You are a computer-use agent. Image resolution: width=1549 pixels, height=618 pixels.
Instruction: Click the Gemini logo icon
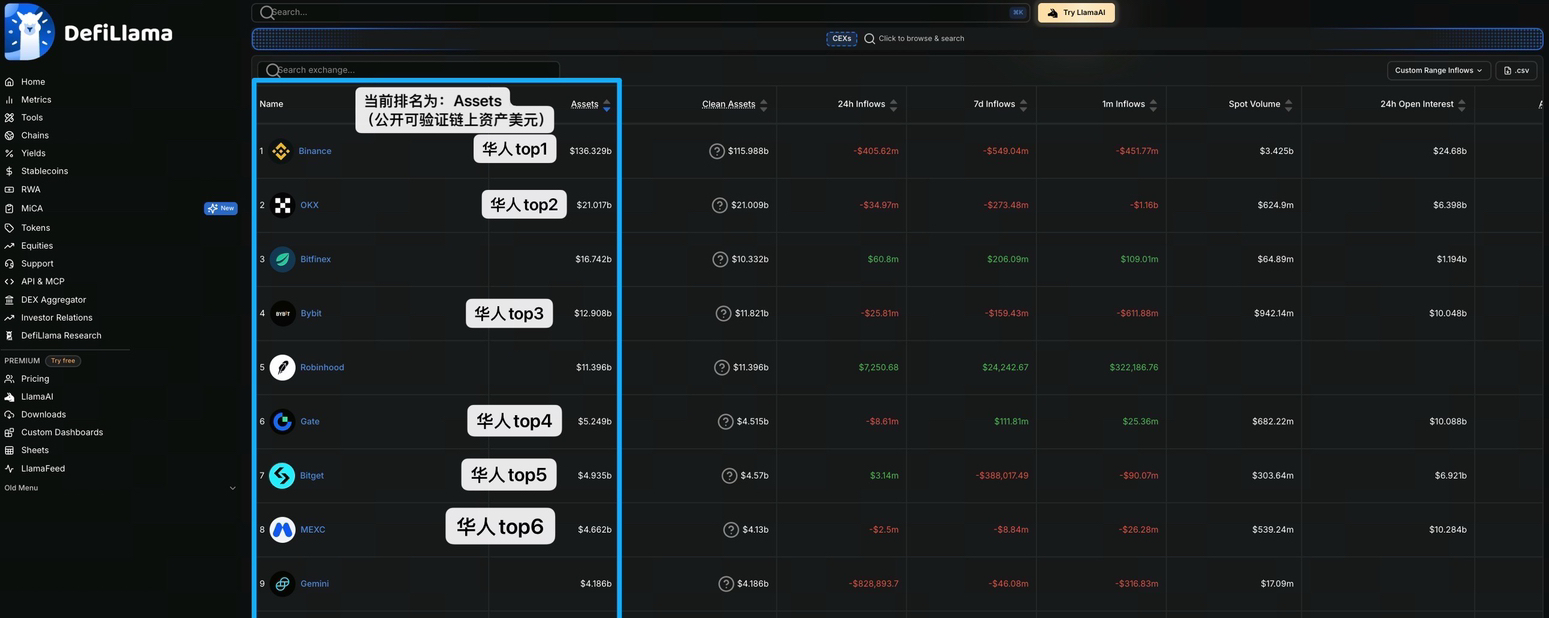click(x=283, y=583)
